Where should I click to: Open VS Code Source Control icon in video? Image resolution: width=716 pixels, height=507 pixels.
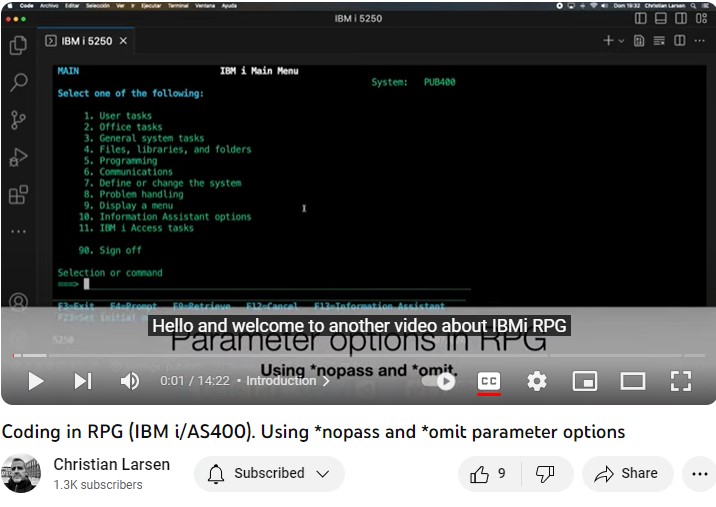(18, 120)
